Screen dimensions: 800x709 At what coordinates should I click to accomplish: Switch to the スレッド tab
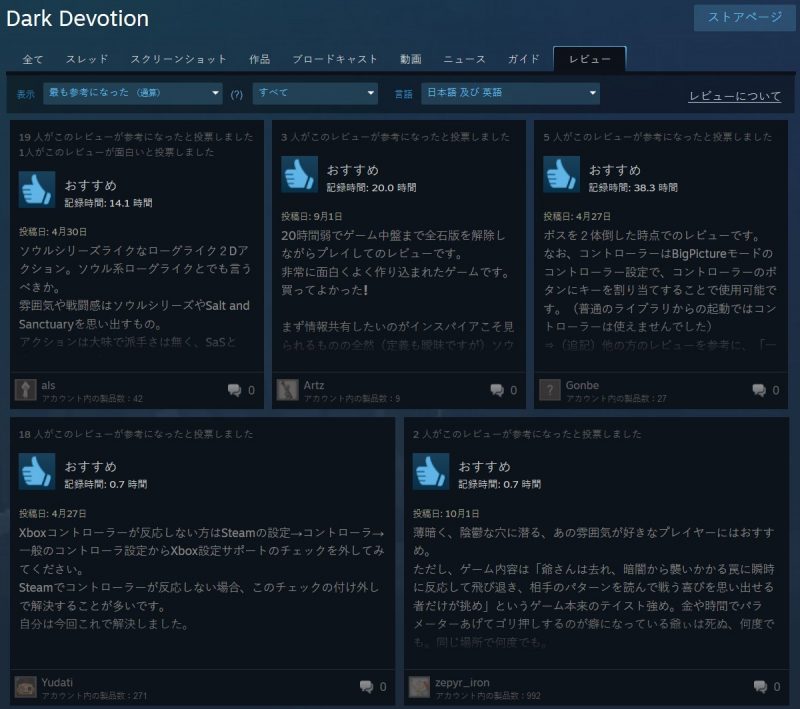tap(87, 59)
